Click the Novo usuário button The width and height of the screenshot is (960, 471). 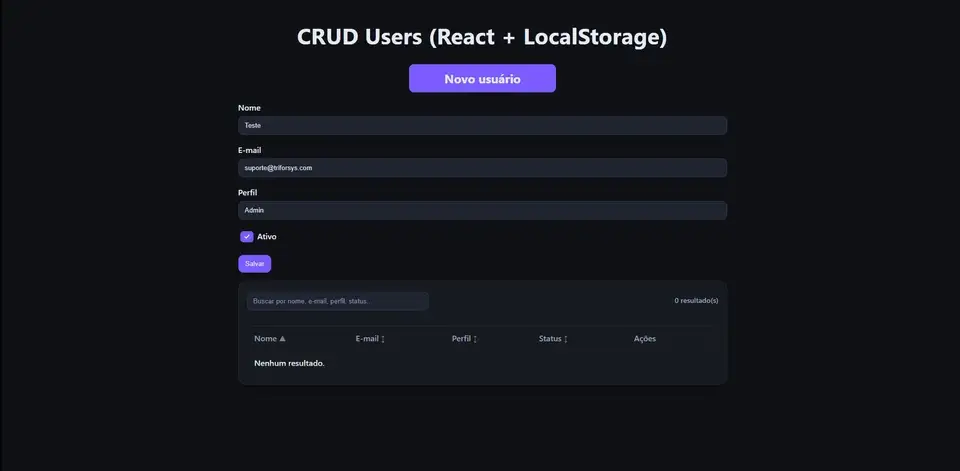[x=482, y=78]
